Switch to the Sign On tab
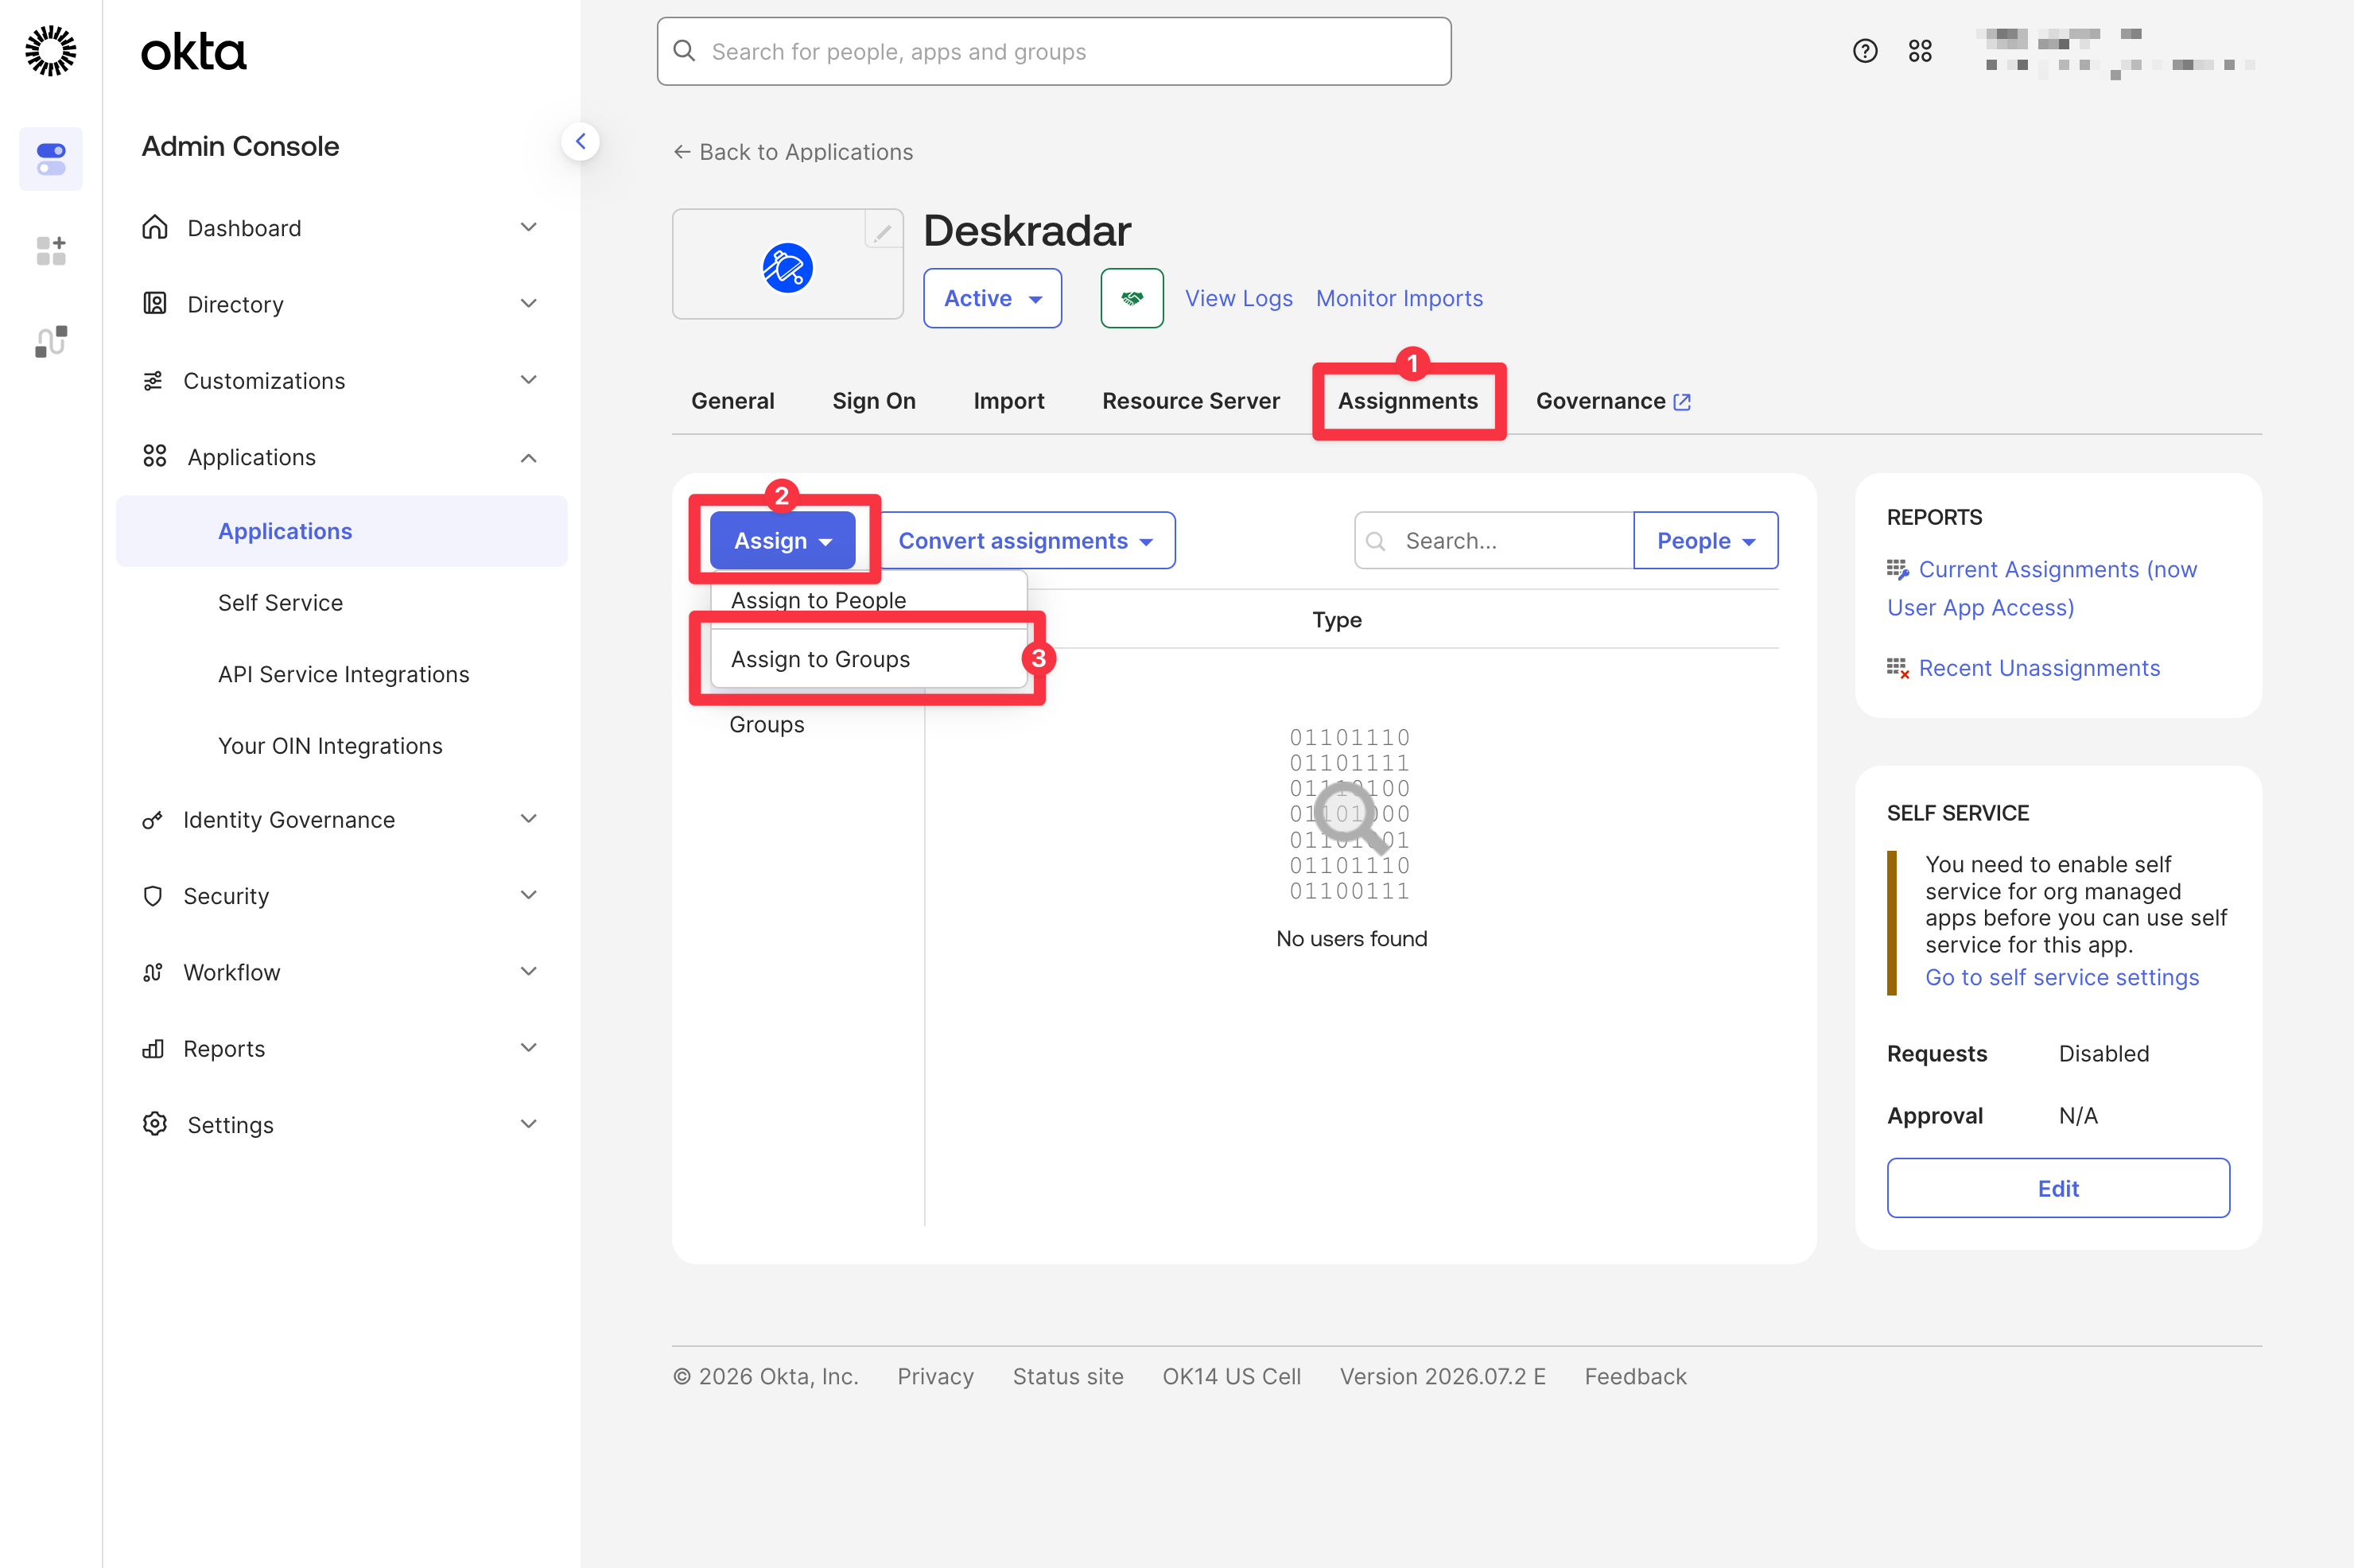 click(x=874, y=401)
